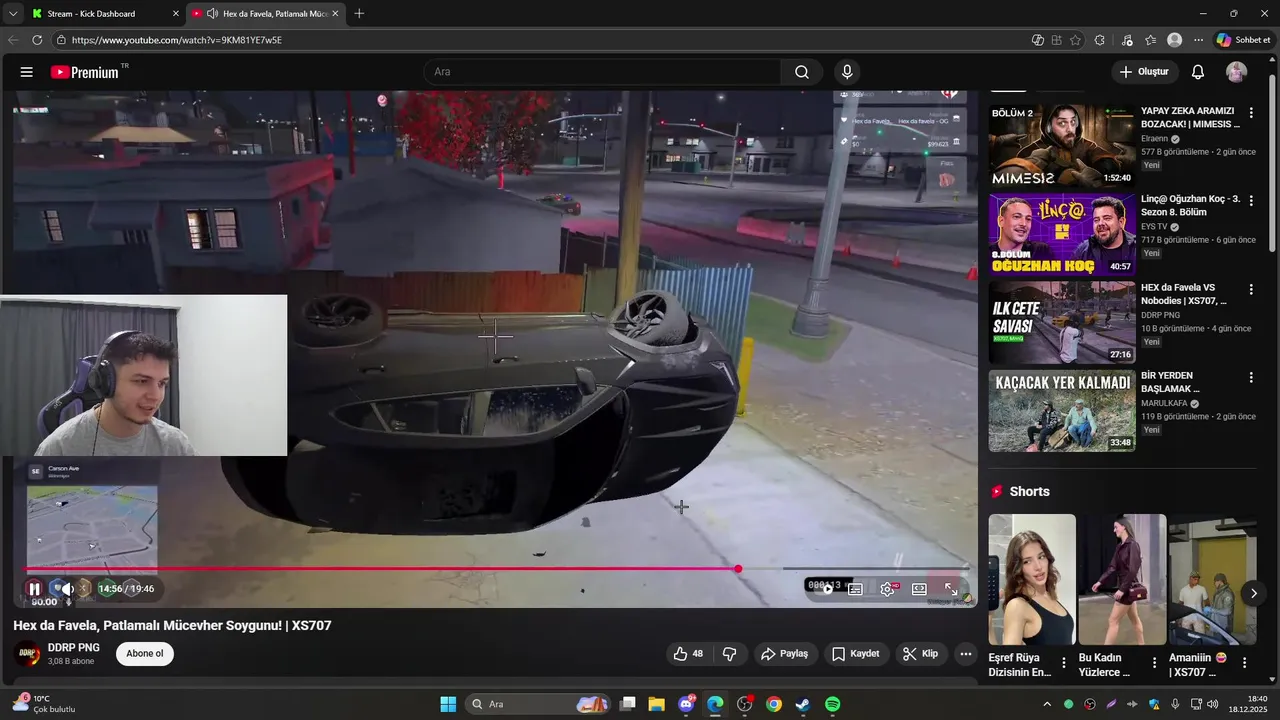
Task: Open Windows Start menu
Action: tap(448, 704)
